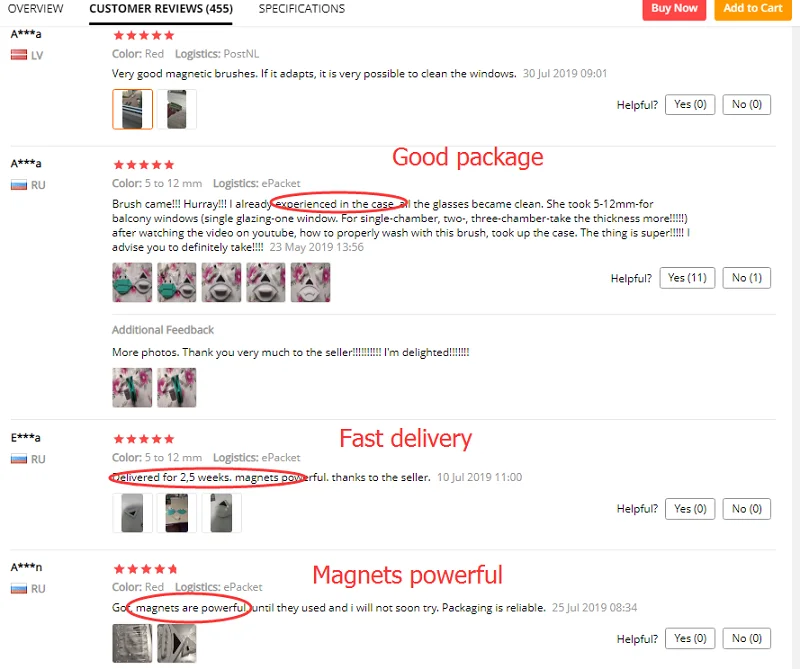
Task: Open first photo of the LV review
Action: coord(132,109)
